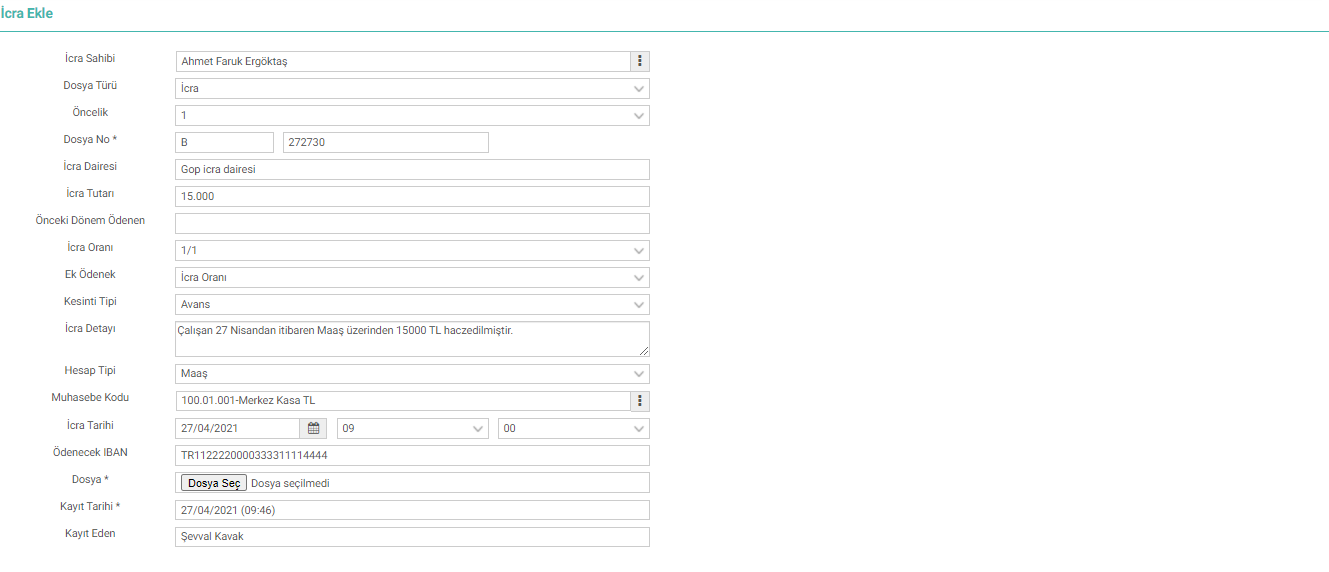Screen dimensions: 1329x572
Task: Click the İcra Sahibi name field
Action: [402, 61]
